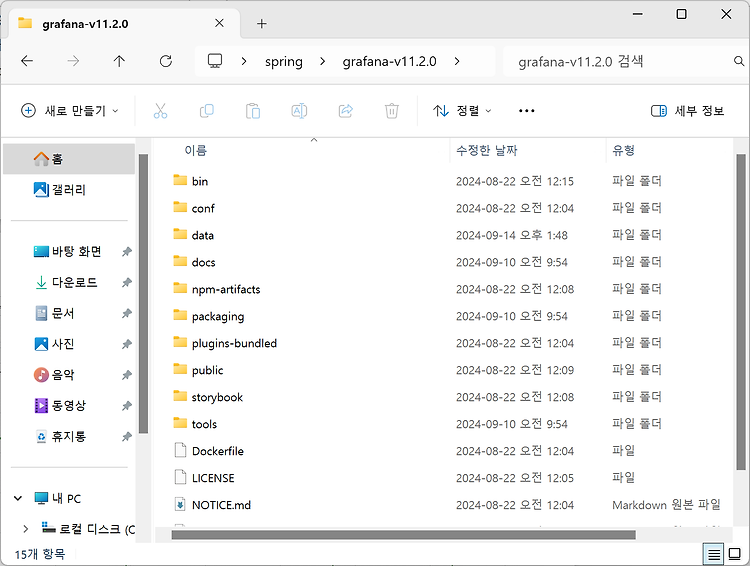Click the forward navigation arrow
750x566 pixels.
point(73,61)
